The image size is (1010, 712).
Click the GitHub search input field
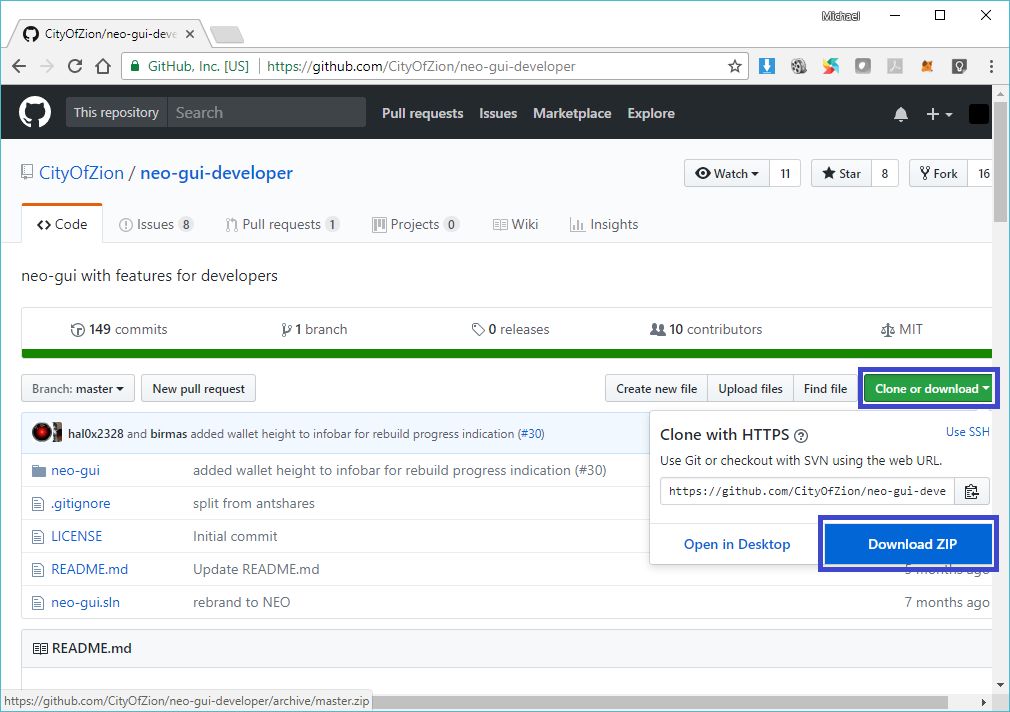[x=267, y=112]
